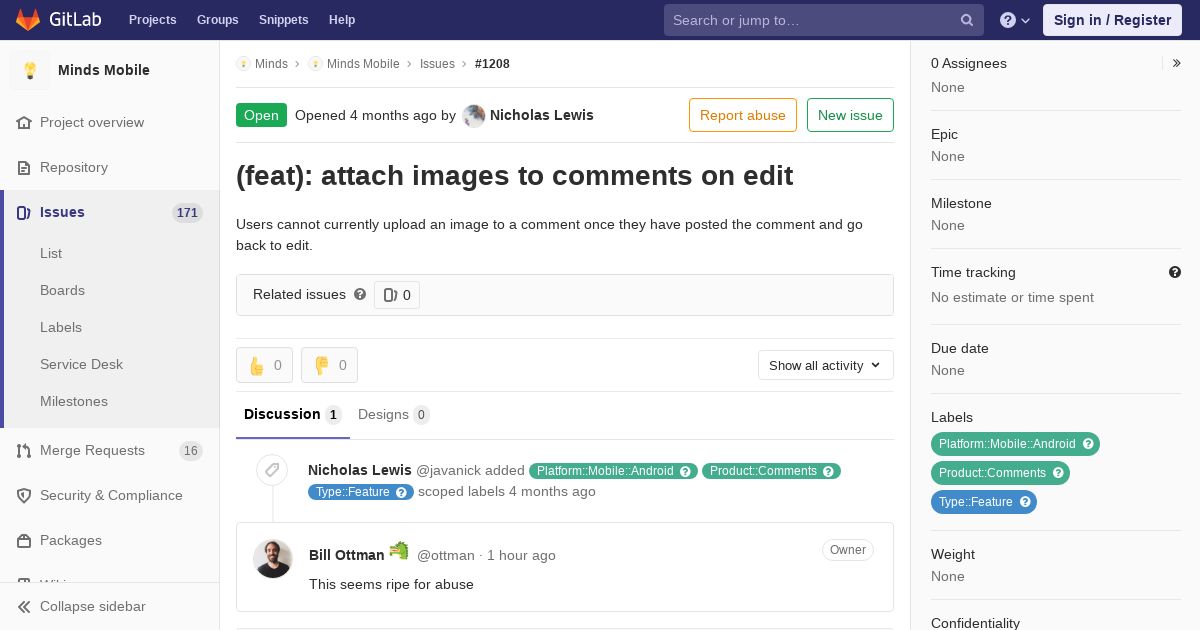This screenshot has height=630, width=1200.
Task: Open the Projects menu
Action: pos(152,20)
